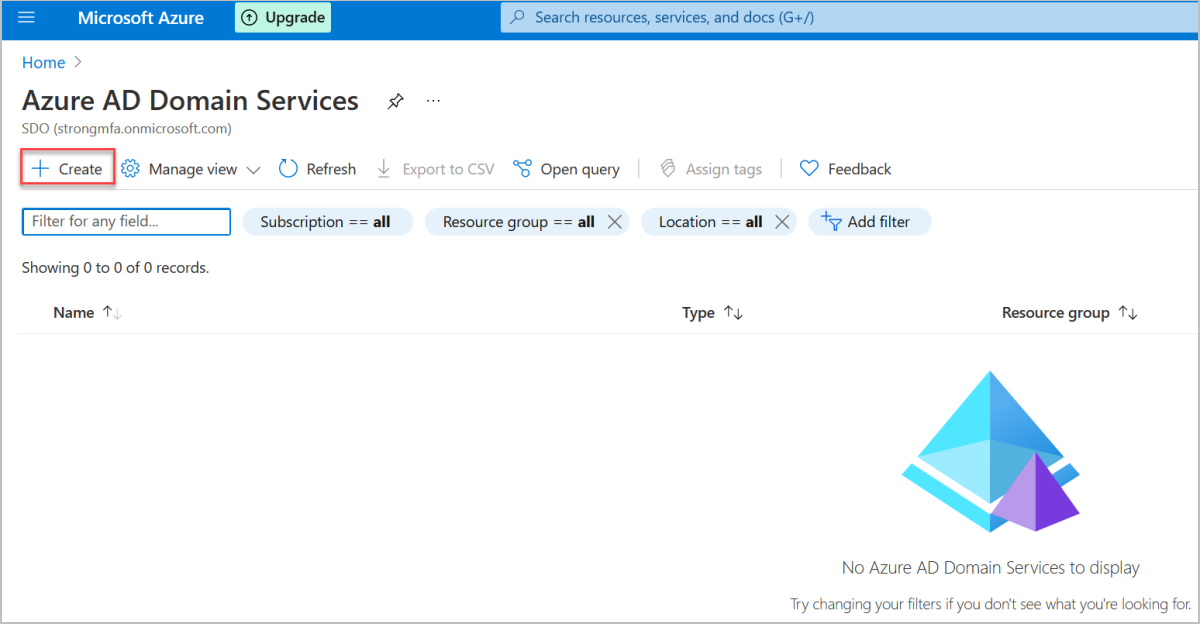Open the Feedback pane
The height and width of the screenshot is (624, 1200).
tap(845, 169)
